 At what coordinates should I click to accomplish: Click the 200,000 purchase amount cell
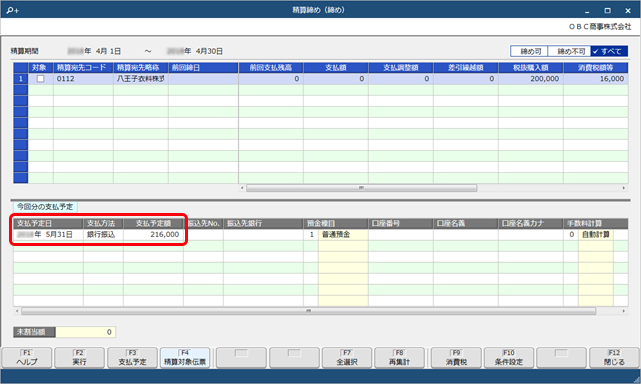point(531,79)
